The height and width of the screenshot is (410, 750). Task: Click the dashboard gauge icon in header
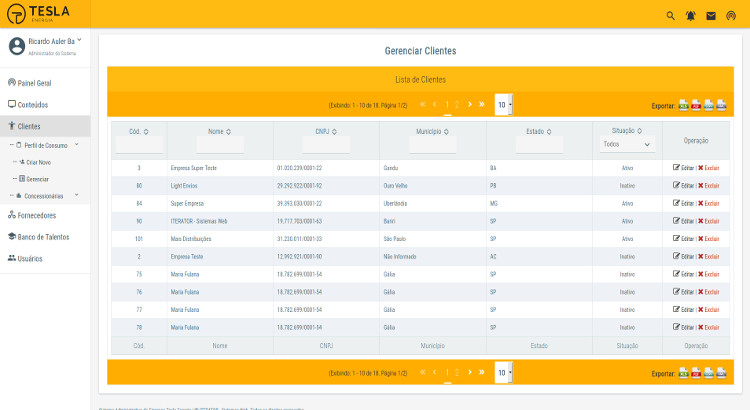click(x=731, y=16)
